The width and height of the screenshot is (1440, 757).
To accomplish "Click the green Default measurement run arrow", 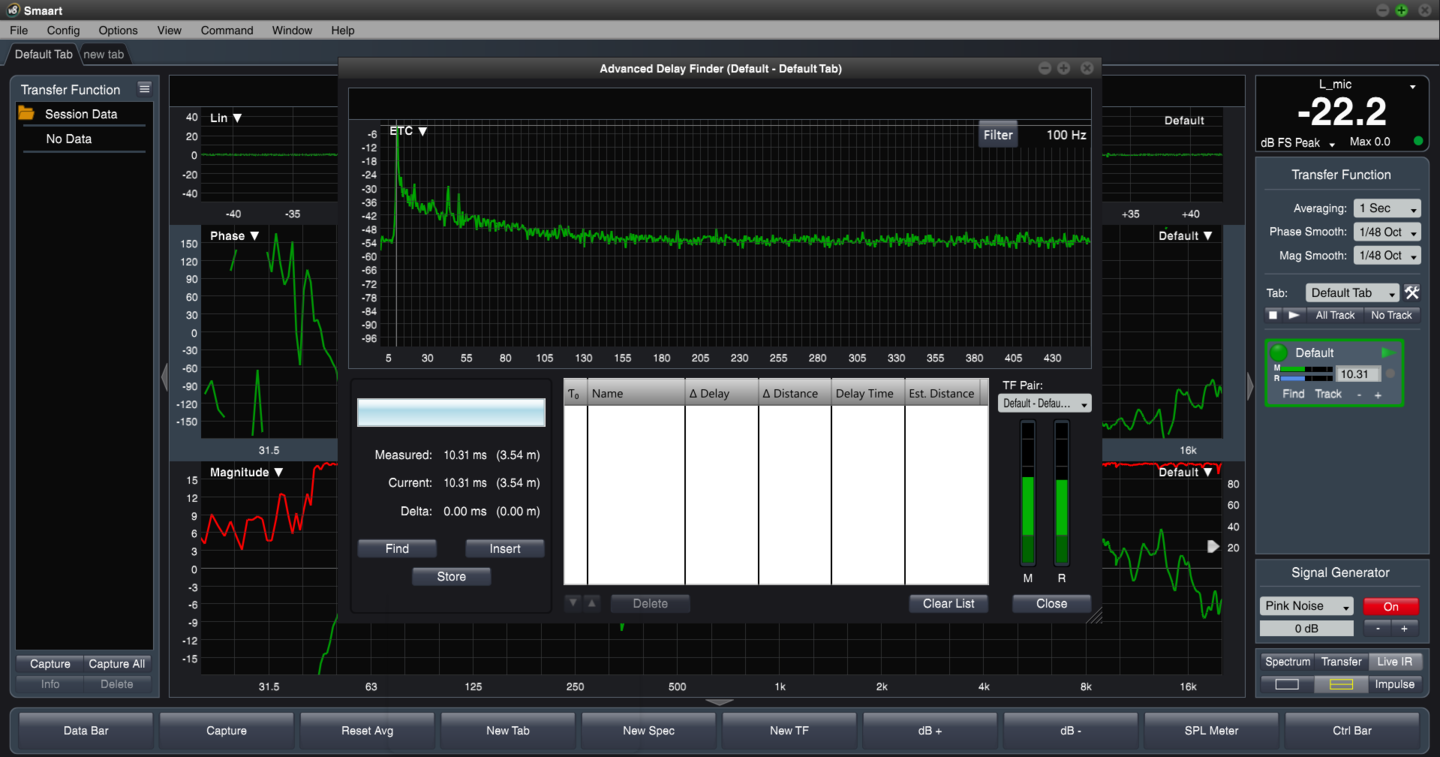I will (1388, 353).
